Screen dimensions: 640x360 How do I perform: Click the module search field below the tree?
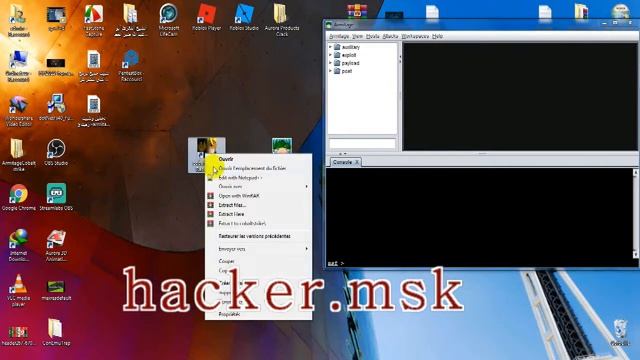pyautogui.click(x=362, y=143)
